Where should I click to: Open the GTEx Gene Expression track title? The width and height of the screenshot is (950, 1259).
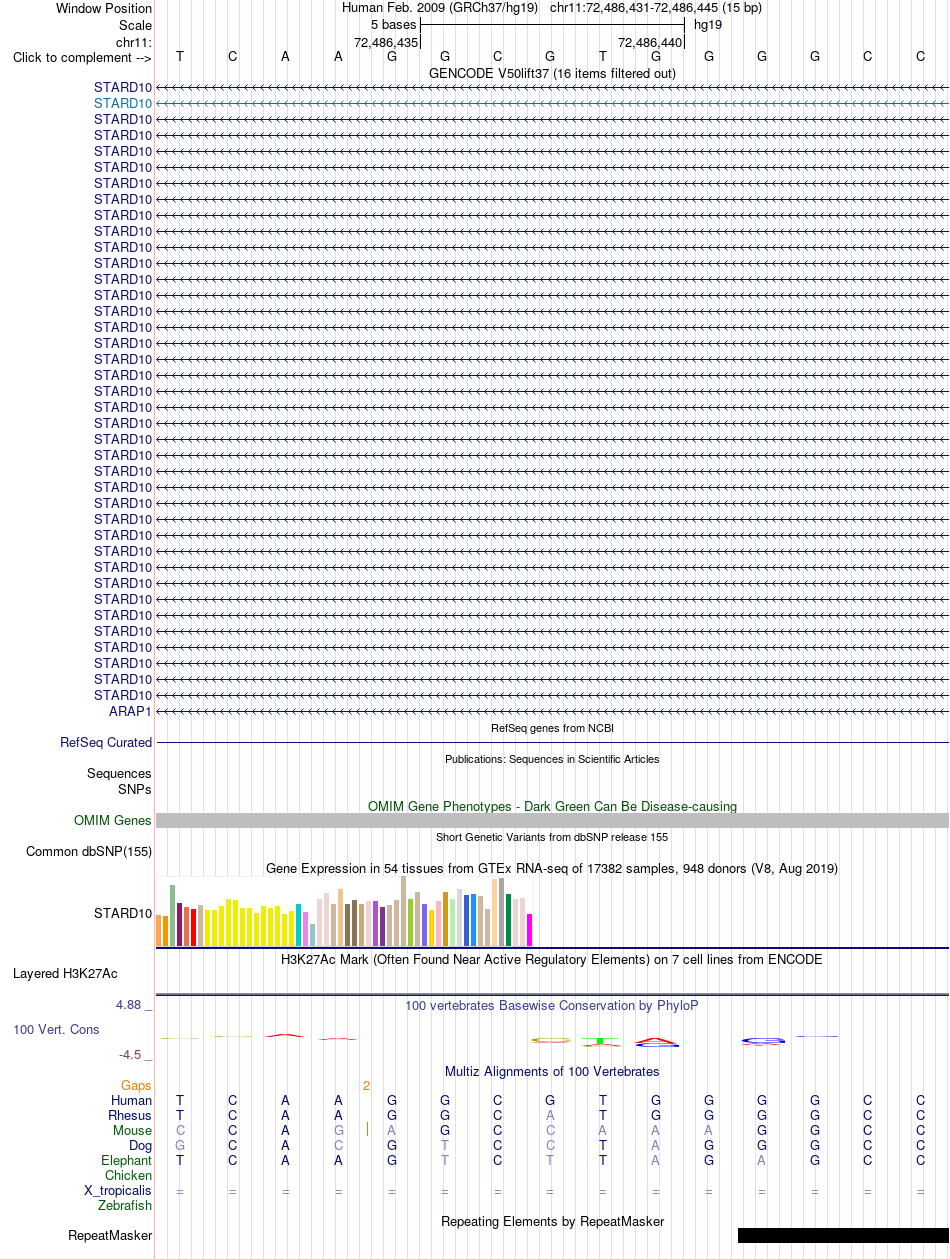(x=552, y=869)
